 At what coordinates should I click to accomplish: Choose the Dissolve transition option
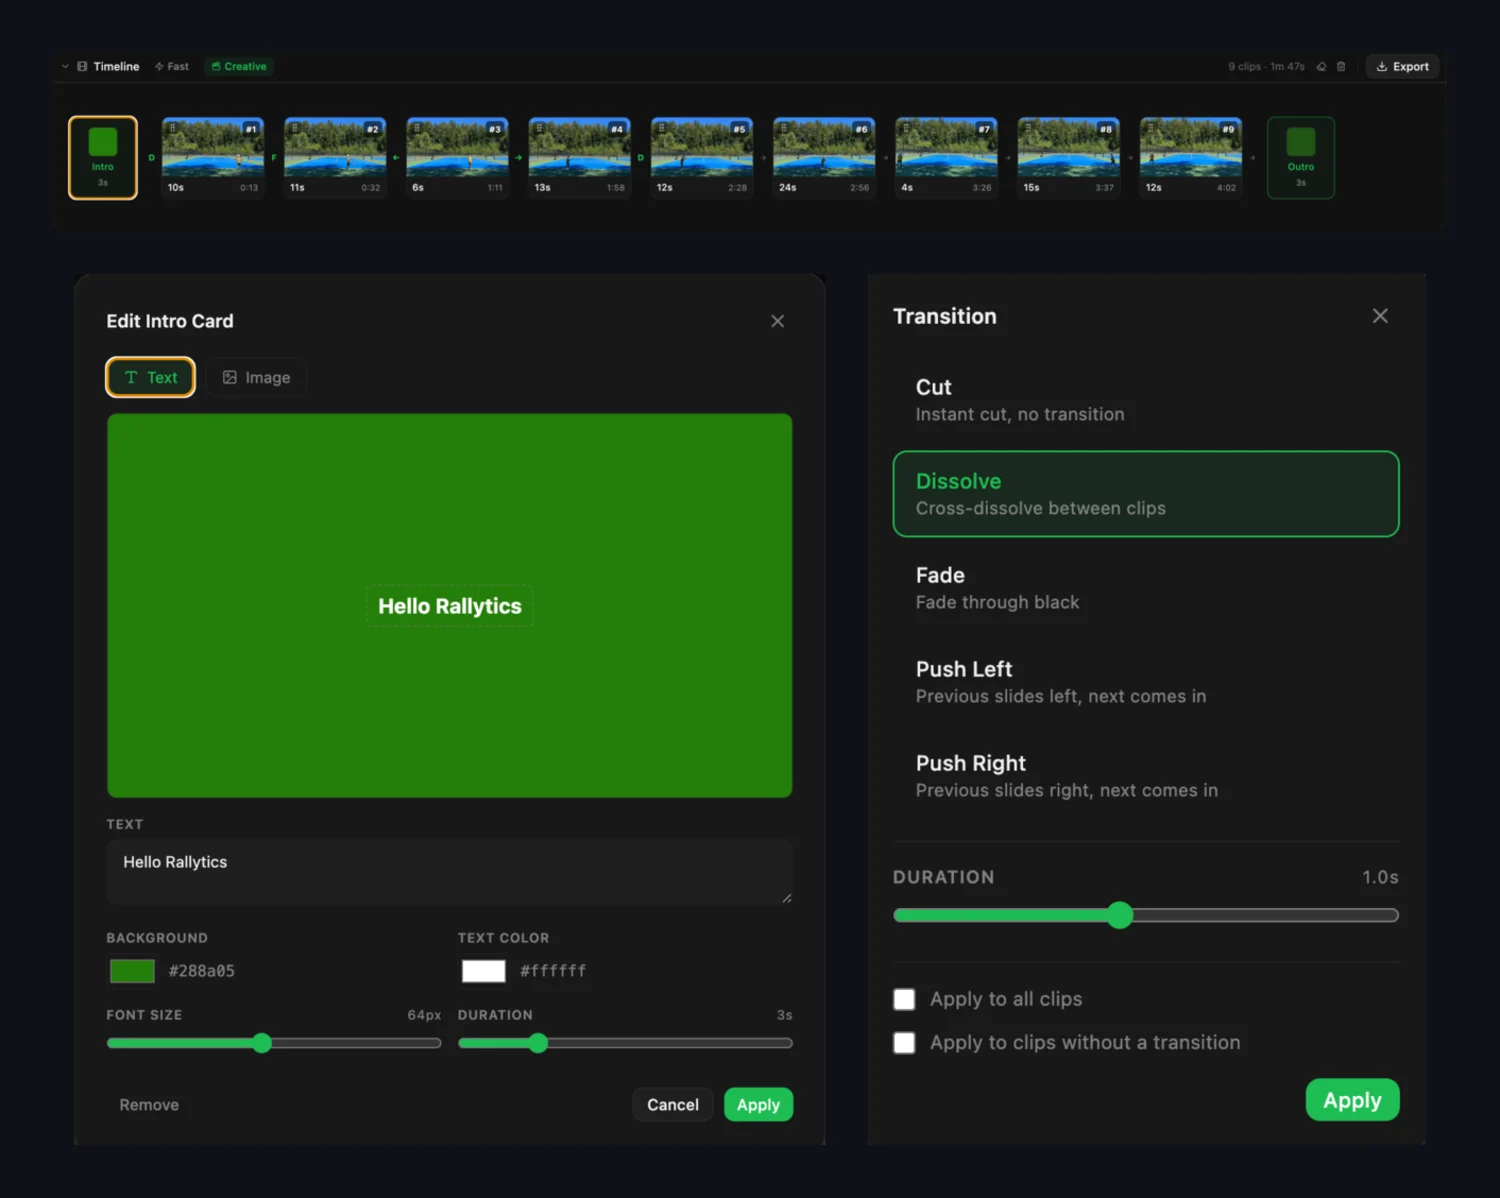1146,494
